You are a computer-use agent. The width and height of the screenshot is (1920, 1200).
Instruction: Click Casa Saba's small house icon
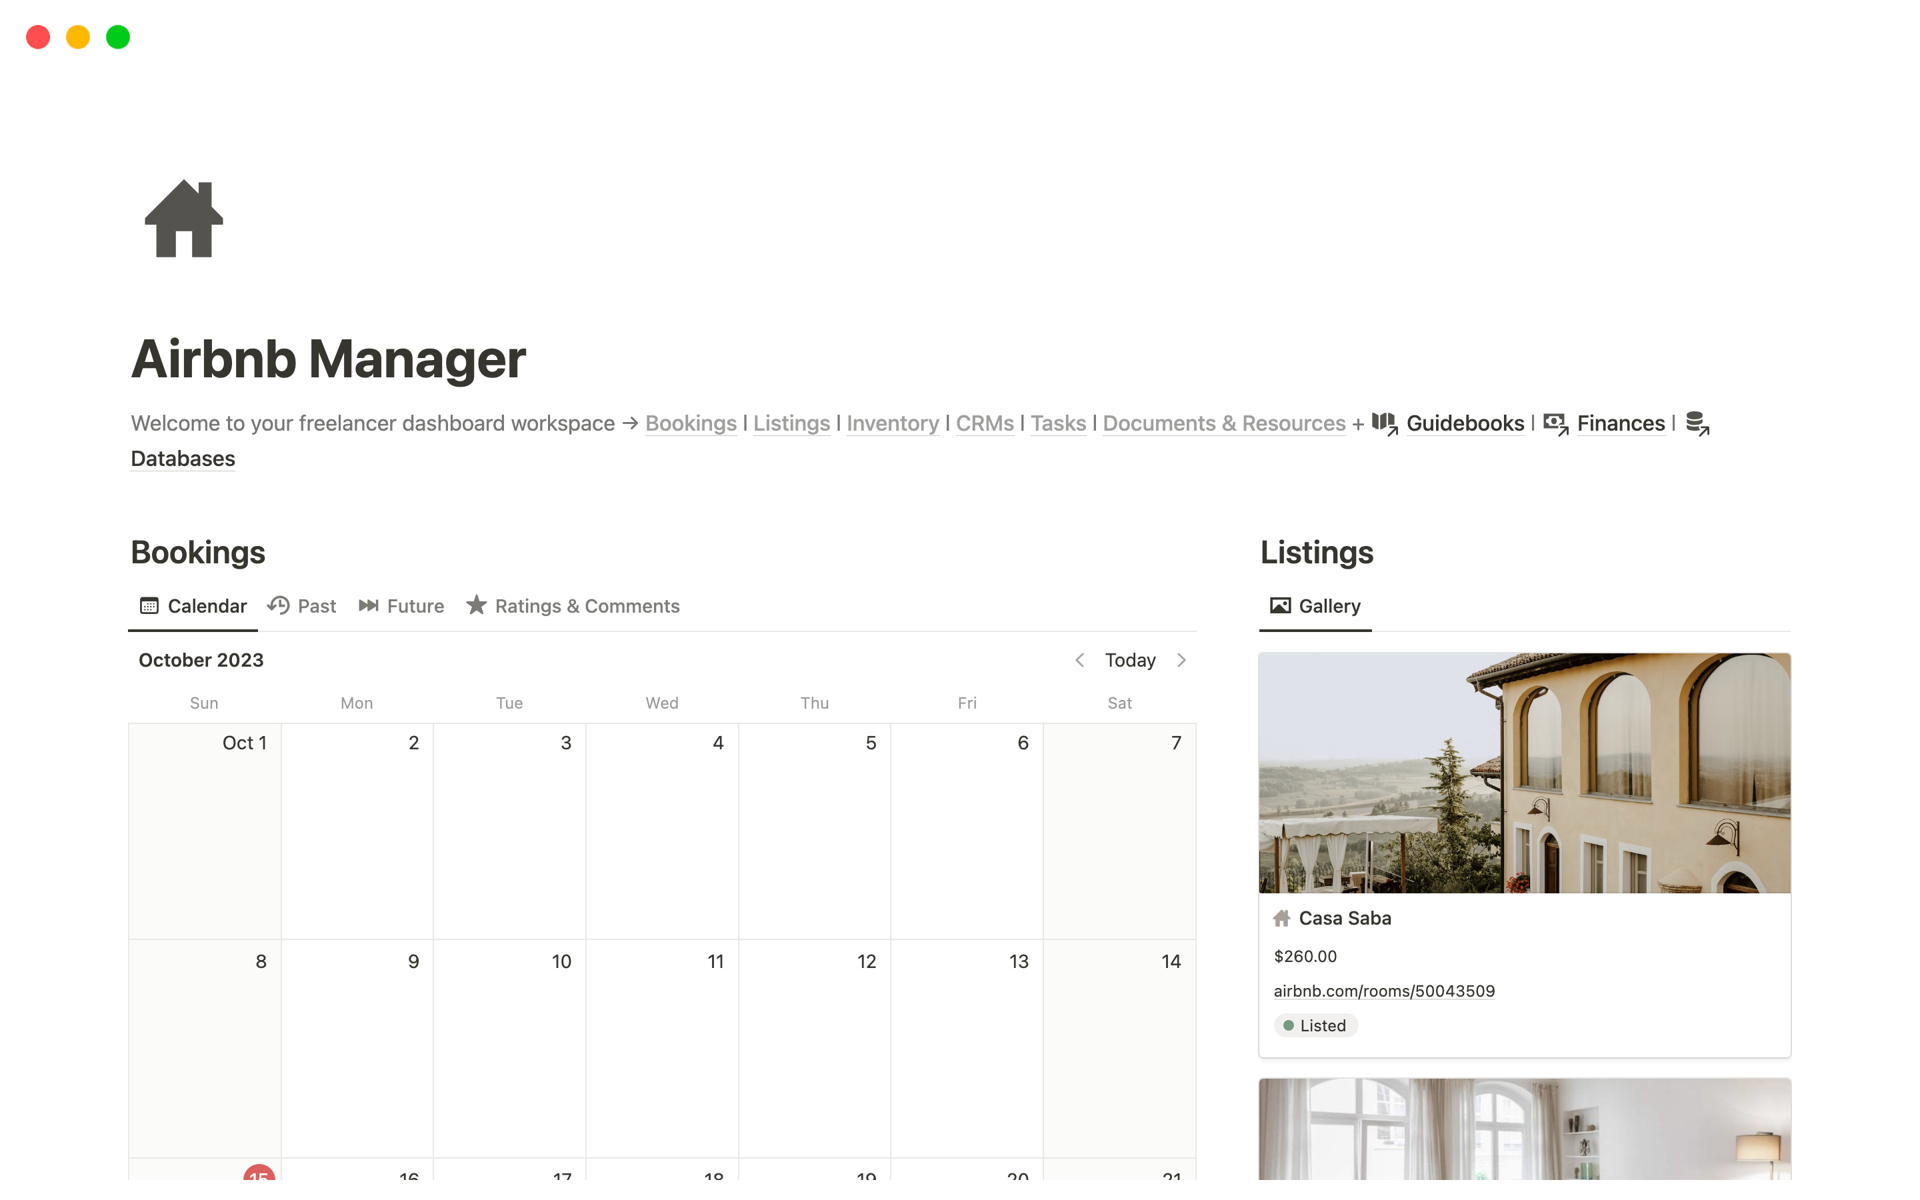click(x=1282, y=918)
